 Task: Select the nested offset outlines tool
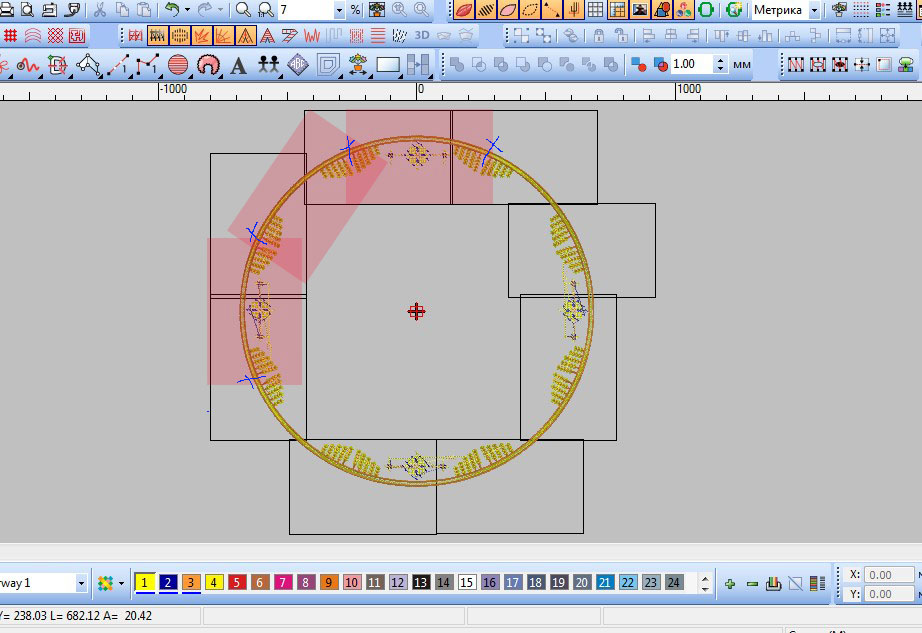click(328, 65)
